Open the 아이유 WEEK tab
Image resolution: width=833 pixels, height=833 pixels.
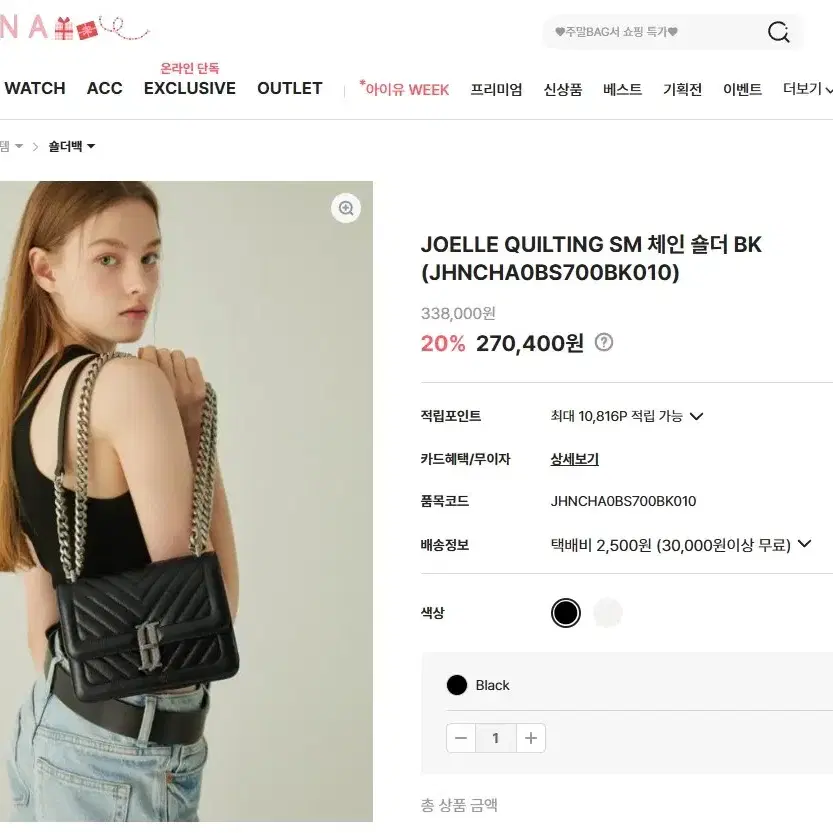point(404,89)
